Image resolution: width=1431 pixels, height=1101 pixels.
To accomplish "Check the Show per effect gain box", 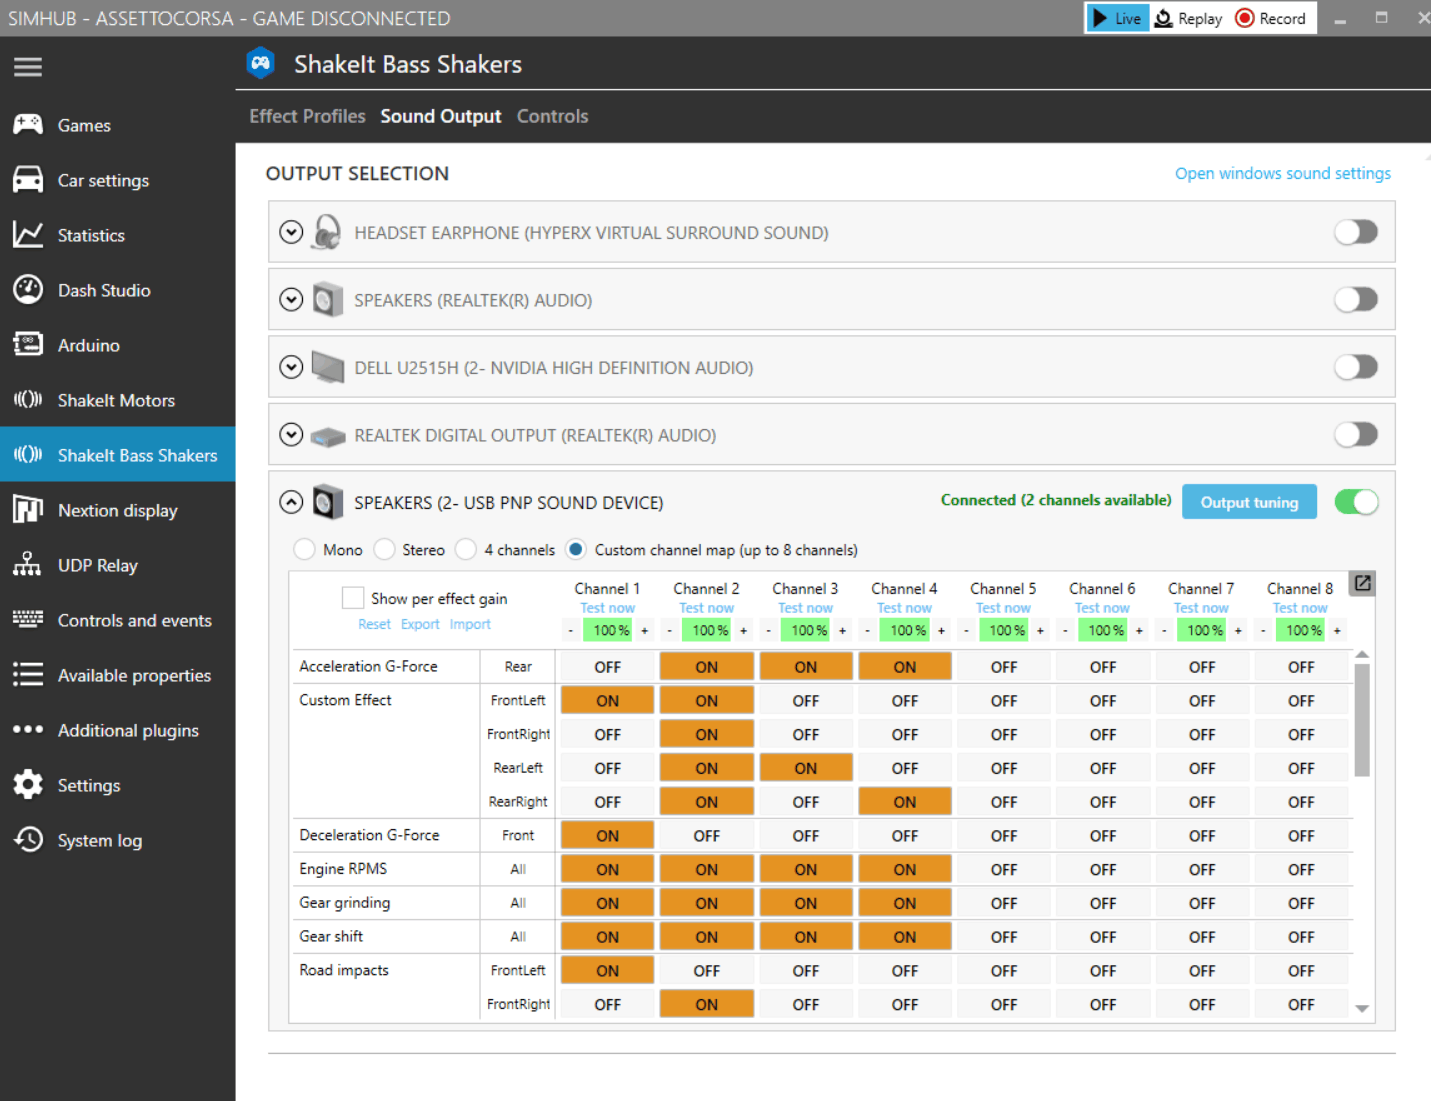I will [x=353, y=598].
